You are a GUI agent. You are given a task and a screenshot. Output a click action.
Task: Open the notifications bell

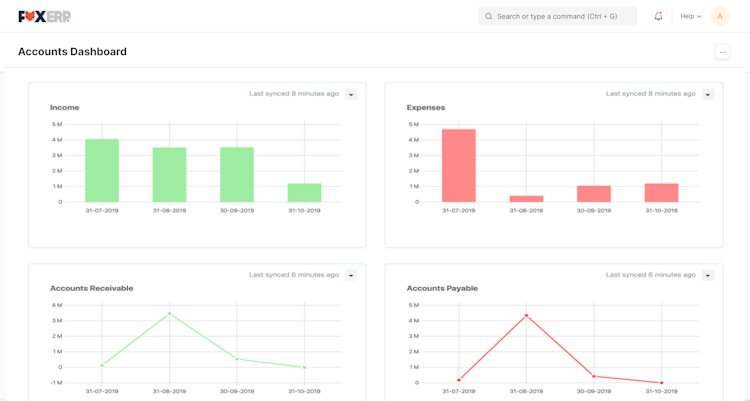point(658,16)
